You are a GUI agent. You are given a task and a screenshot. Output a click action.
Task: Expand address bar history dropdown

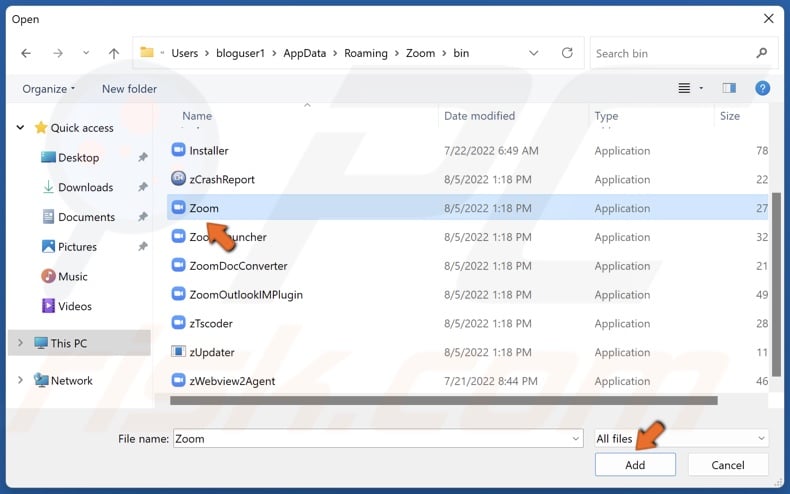pyautogui.click(x=534, y=53)
